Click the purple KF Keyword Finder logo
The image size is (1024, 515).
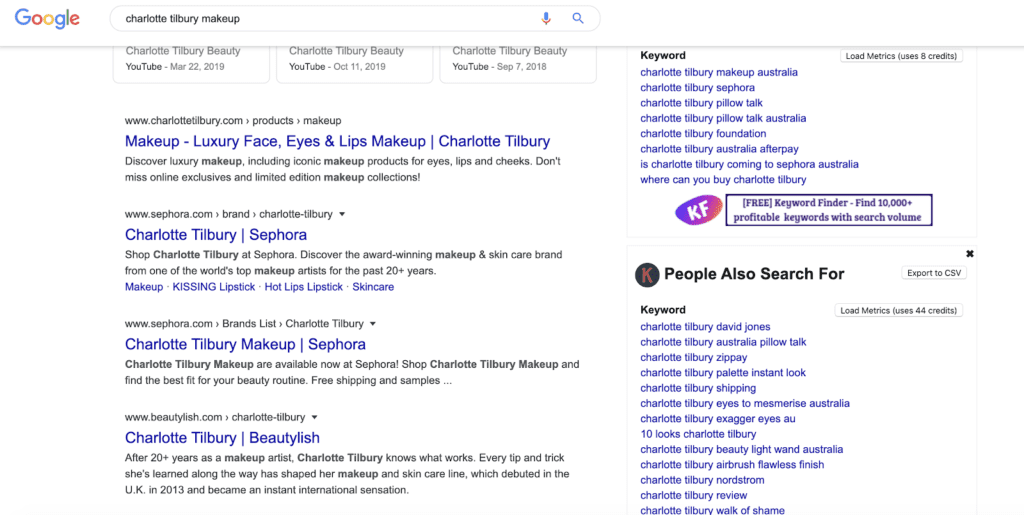pos(699,210)
